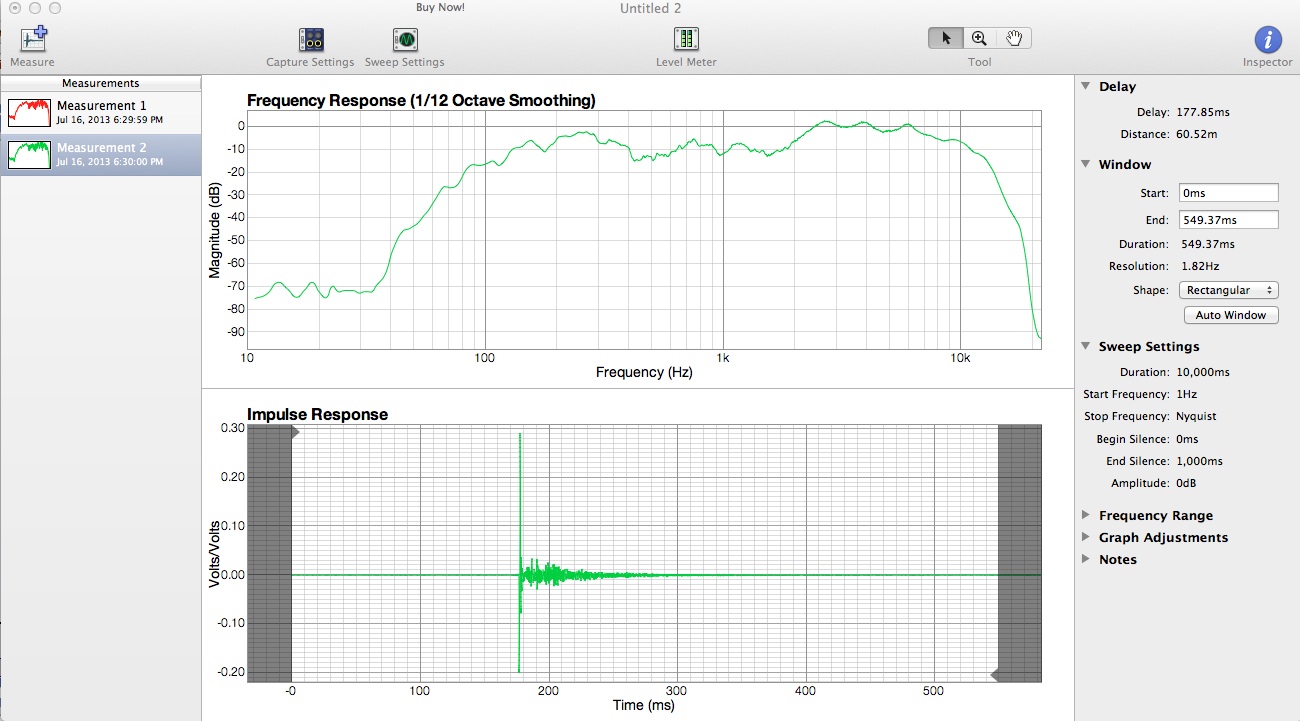
Task: Expand the Notes section
Action: [1086, 560]
